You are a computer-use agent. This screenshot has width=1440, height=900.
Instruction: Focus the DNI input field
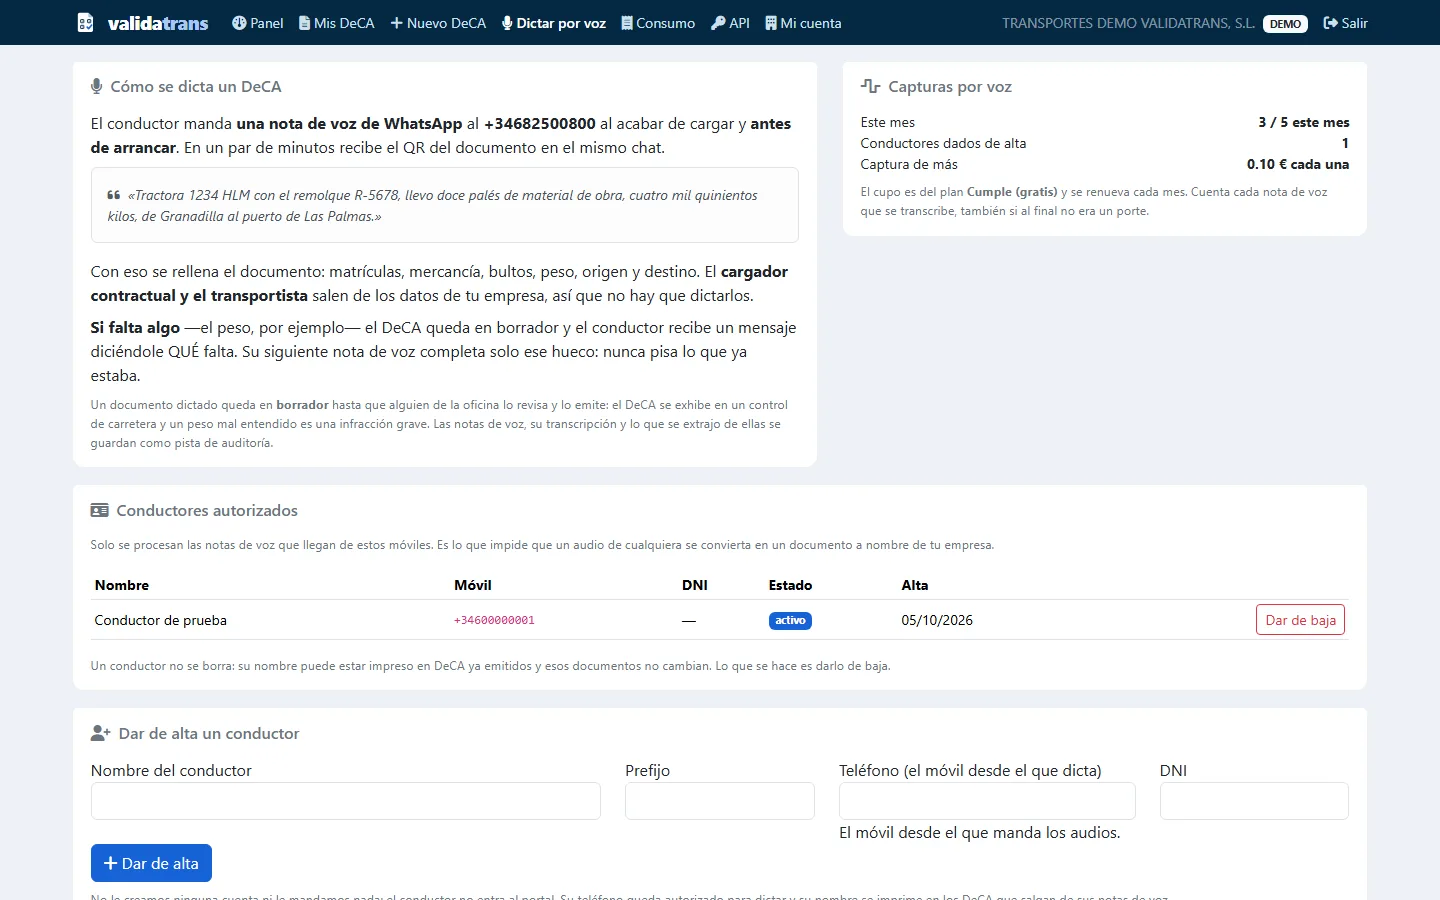click(x=1254, y=801)
